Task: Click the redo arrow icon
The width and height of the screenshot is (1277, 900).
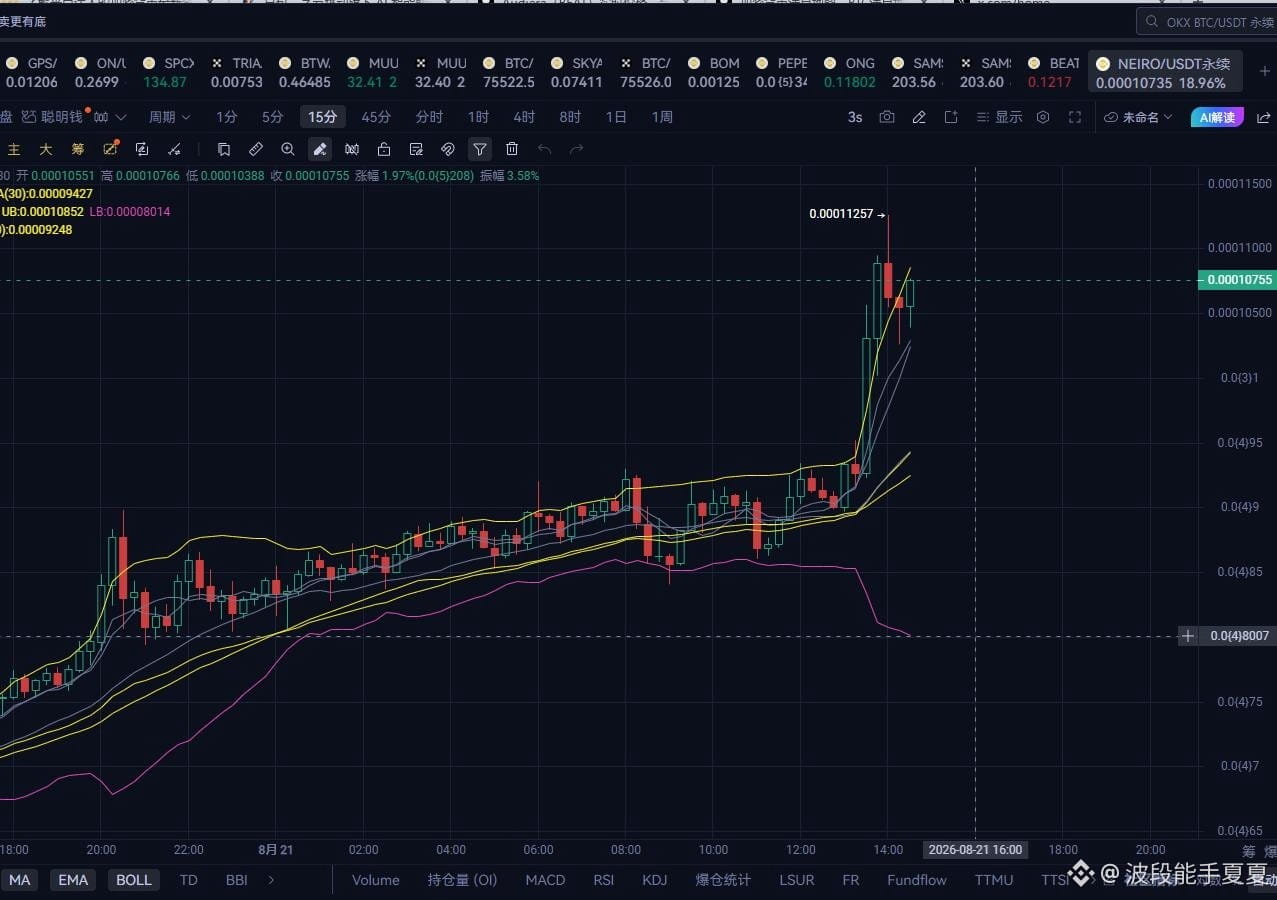Action: click(576, 149)
